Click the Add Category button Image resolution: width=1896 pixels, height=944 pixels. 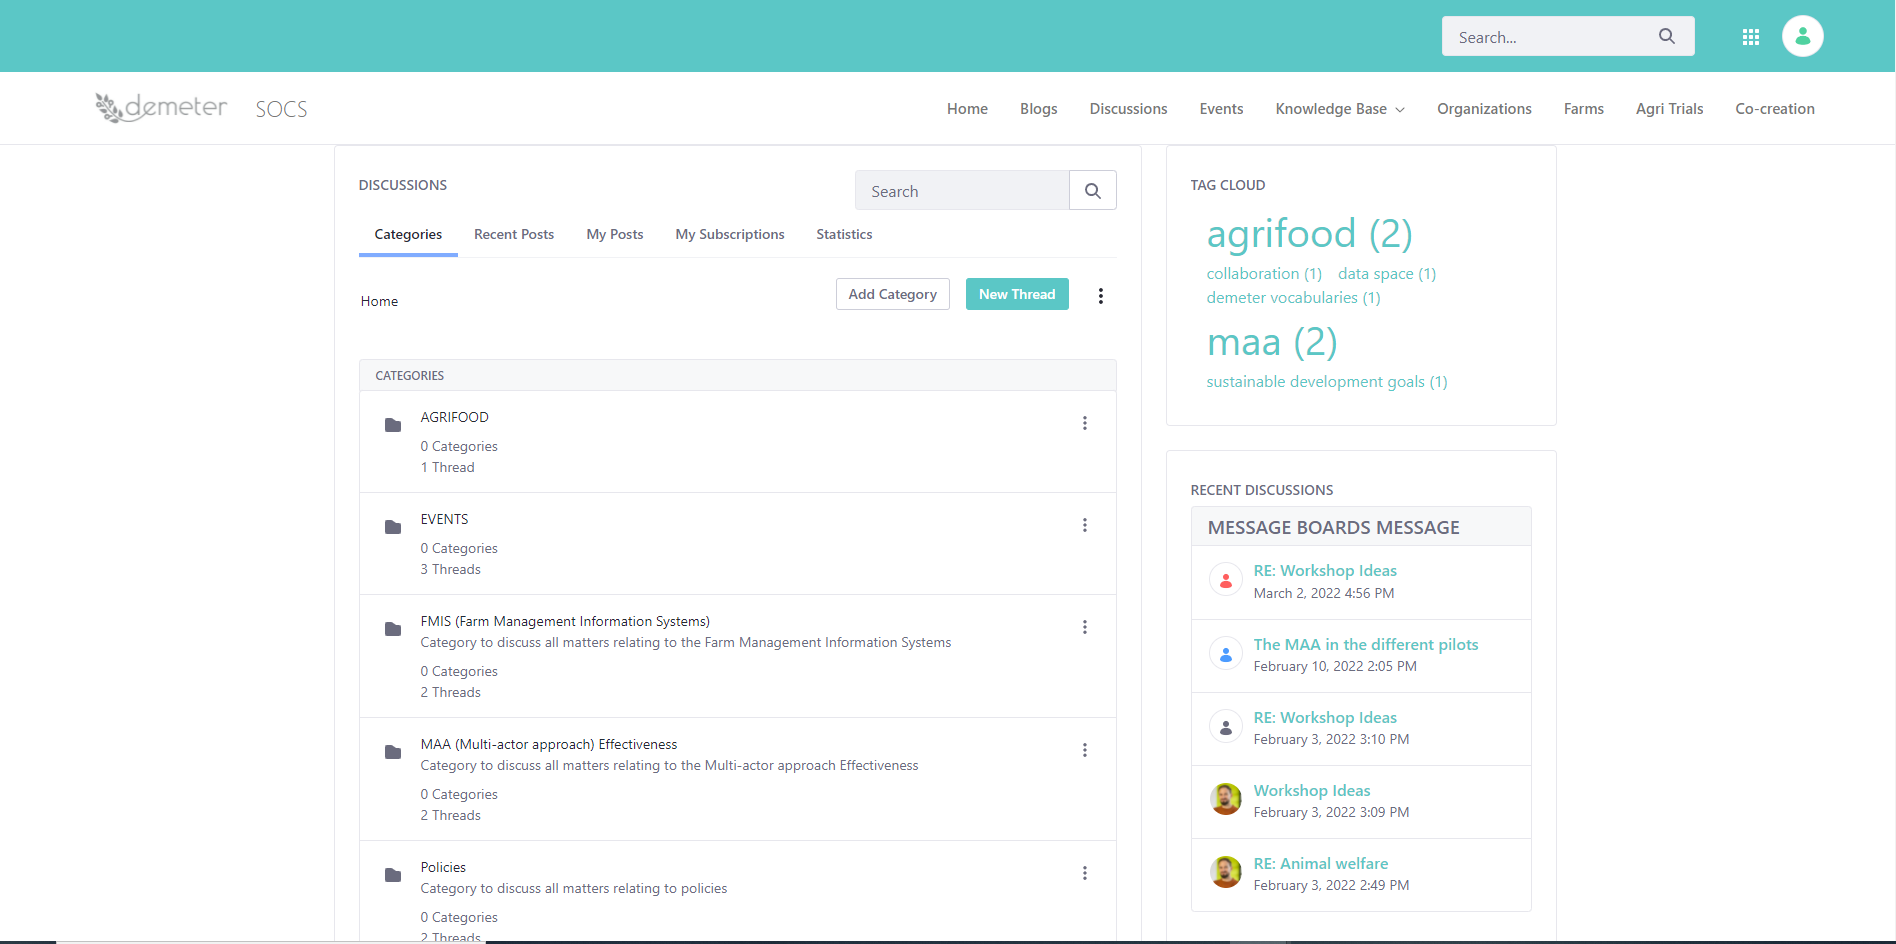coord(893,294)
